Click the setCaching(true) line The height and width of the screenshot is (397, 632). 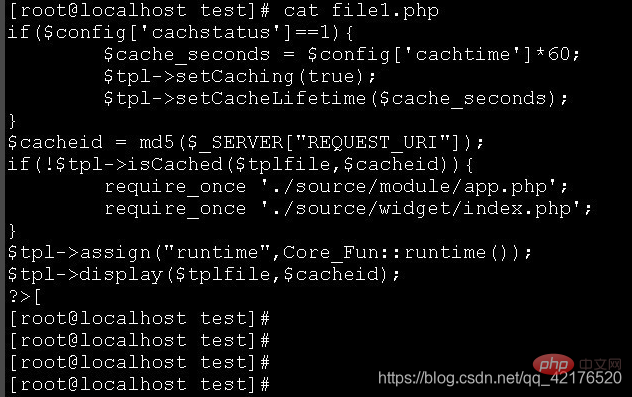(x=240, y=77)
